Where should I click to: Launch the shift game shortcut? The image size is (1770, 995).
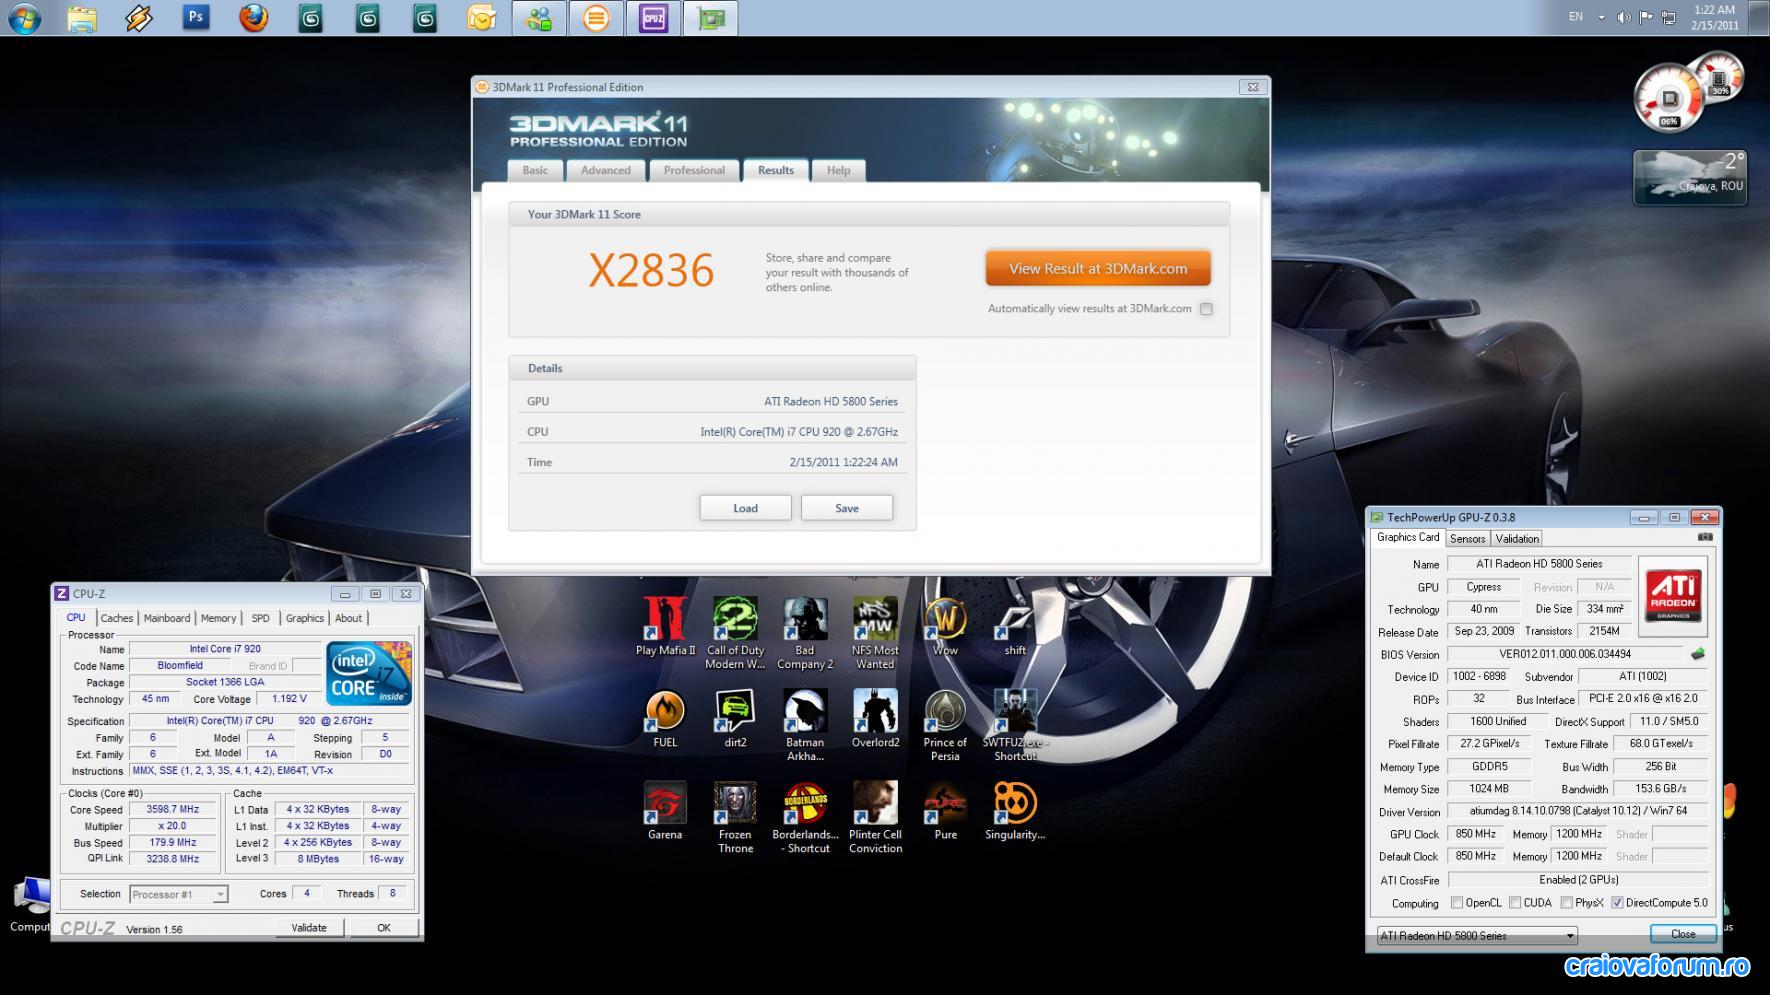pyautogui.click(x=1015, y=627)
